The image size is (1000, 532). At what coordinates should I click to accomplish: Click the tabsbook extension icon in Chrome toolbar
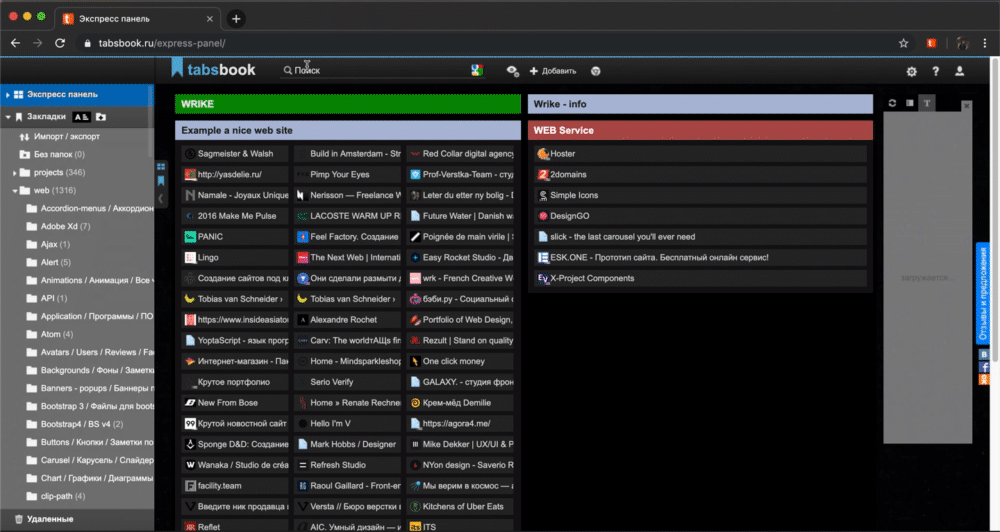pyautogui.click(x=931, y=43)
